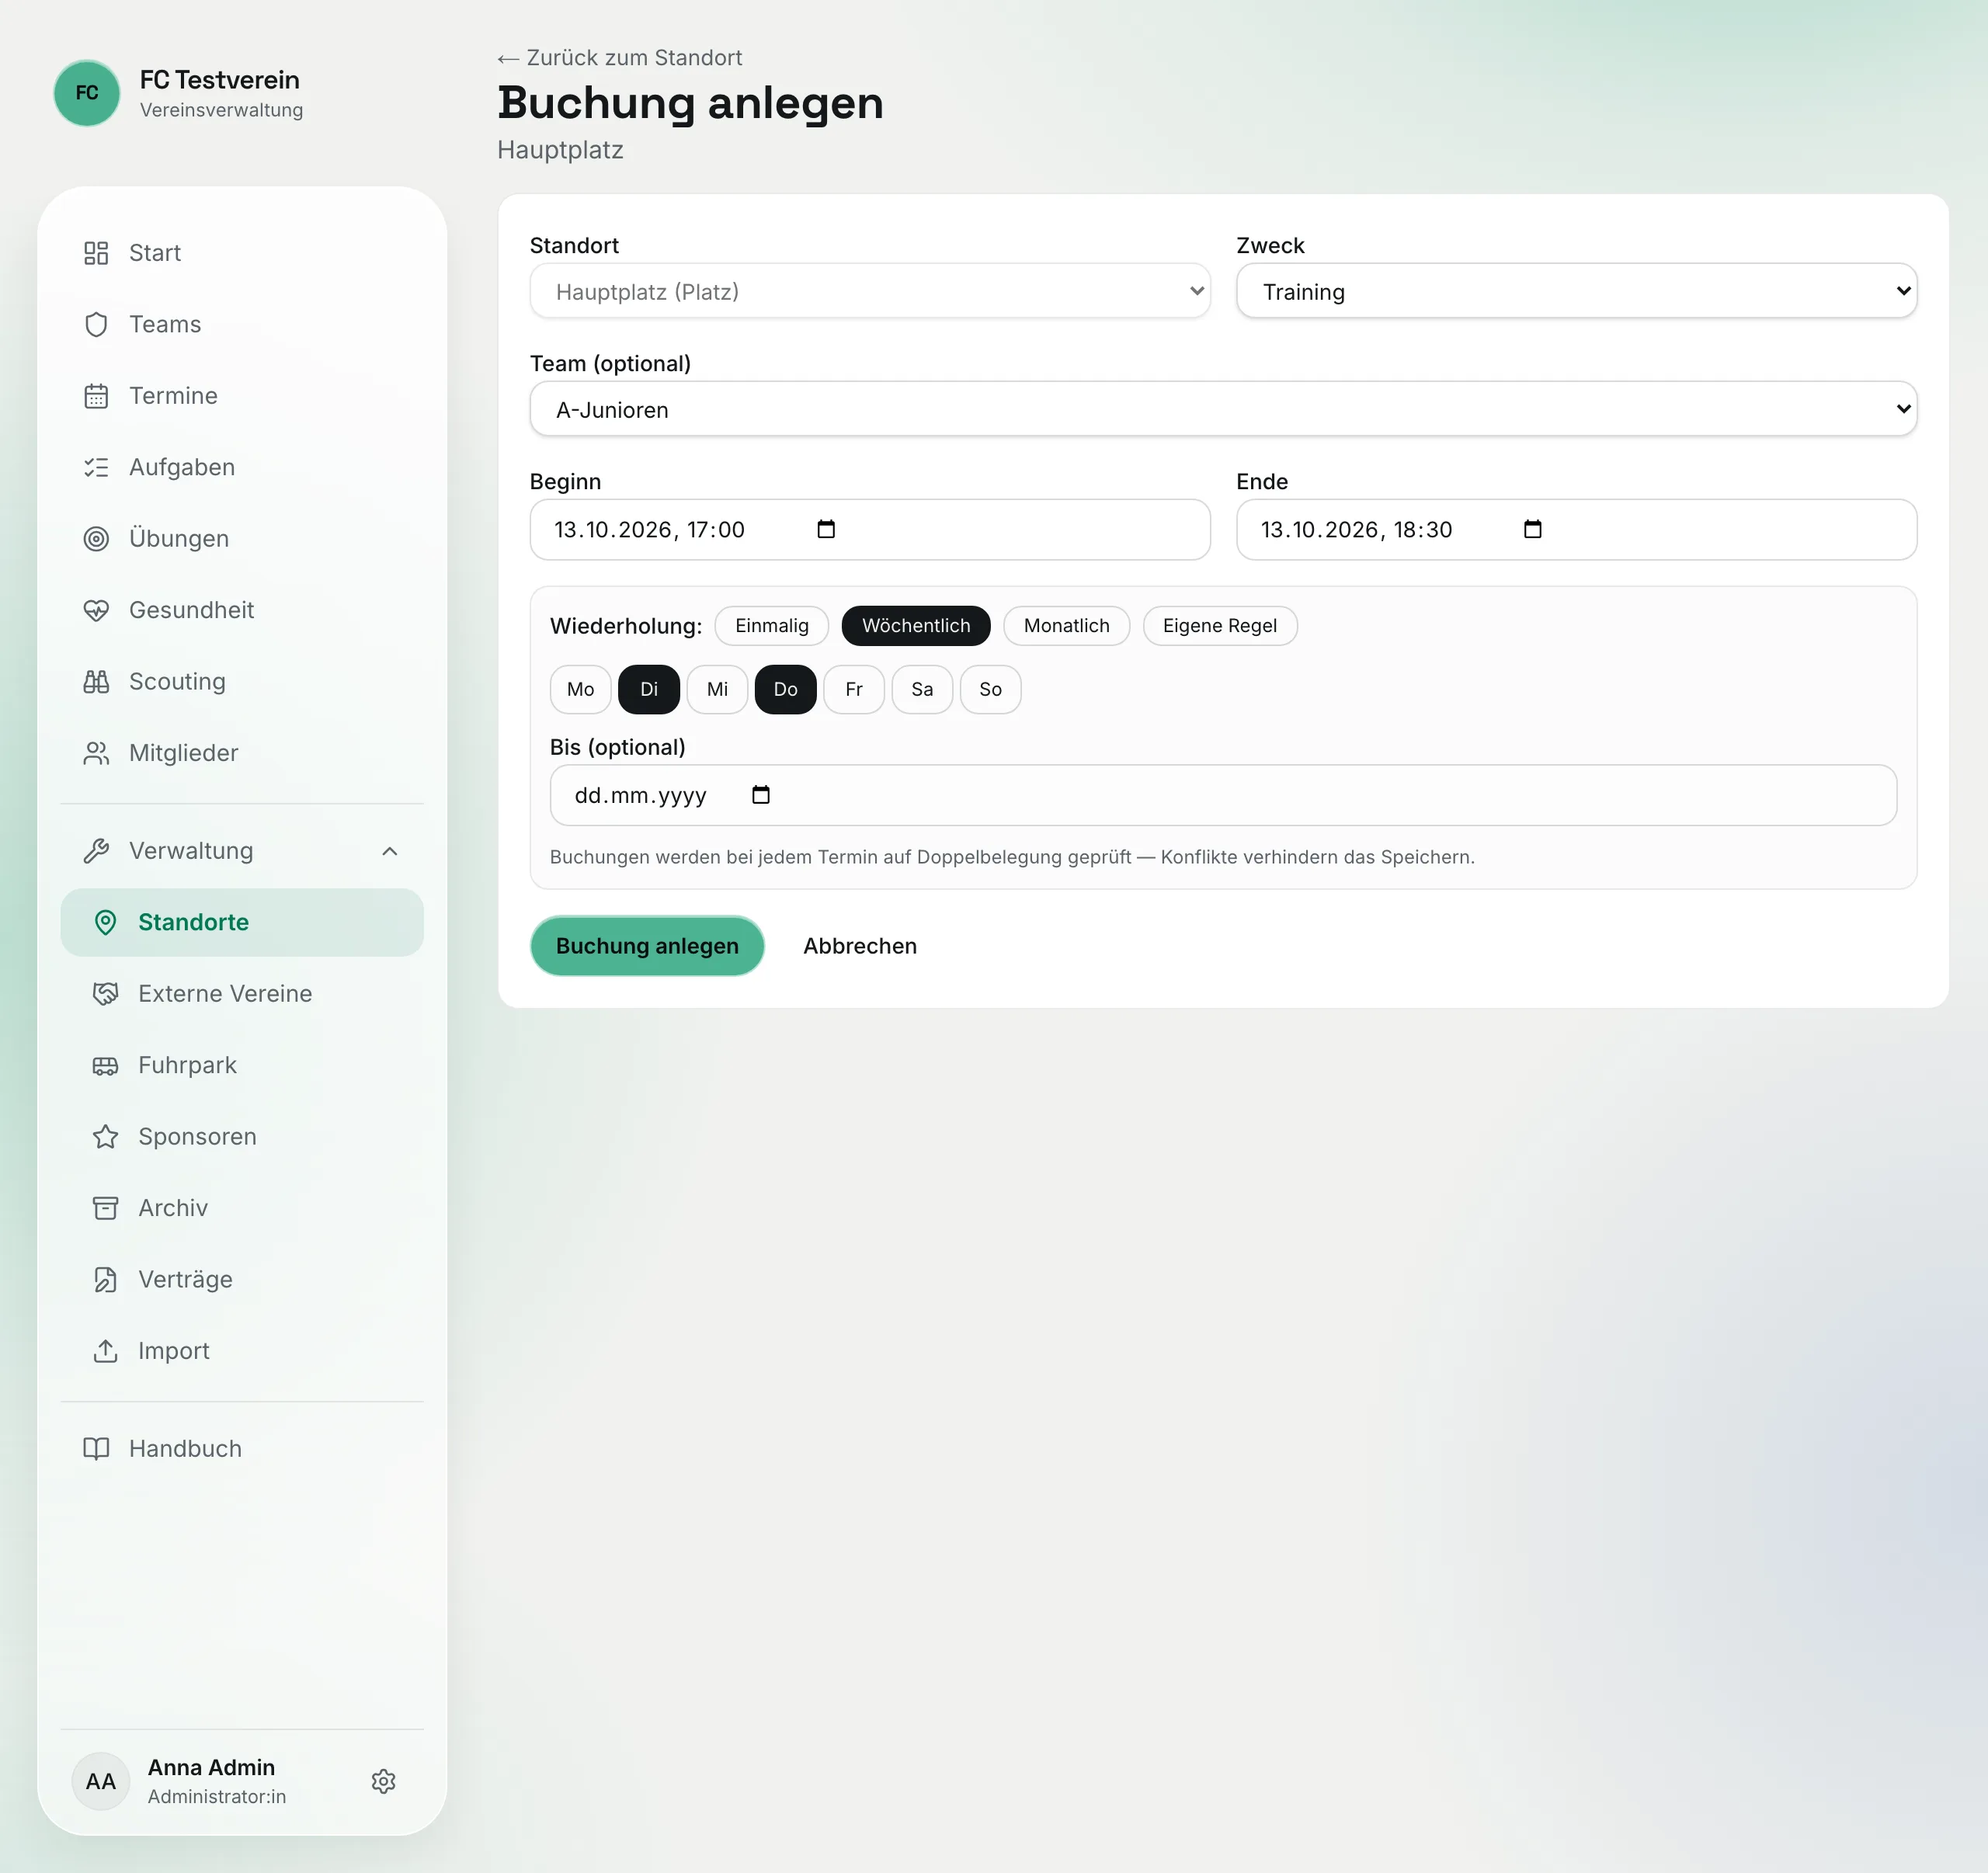Viewport: 1988px width, 1873px height.
Task: Select Eigene Regel repetition option
Action: [x=1220, y=626]
